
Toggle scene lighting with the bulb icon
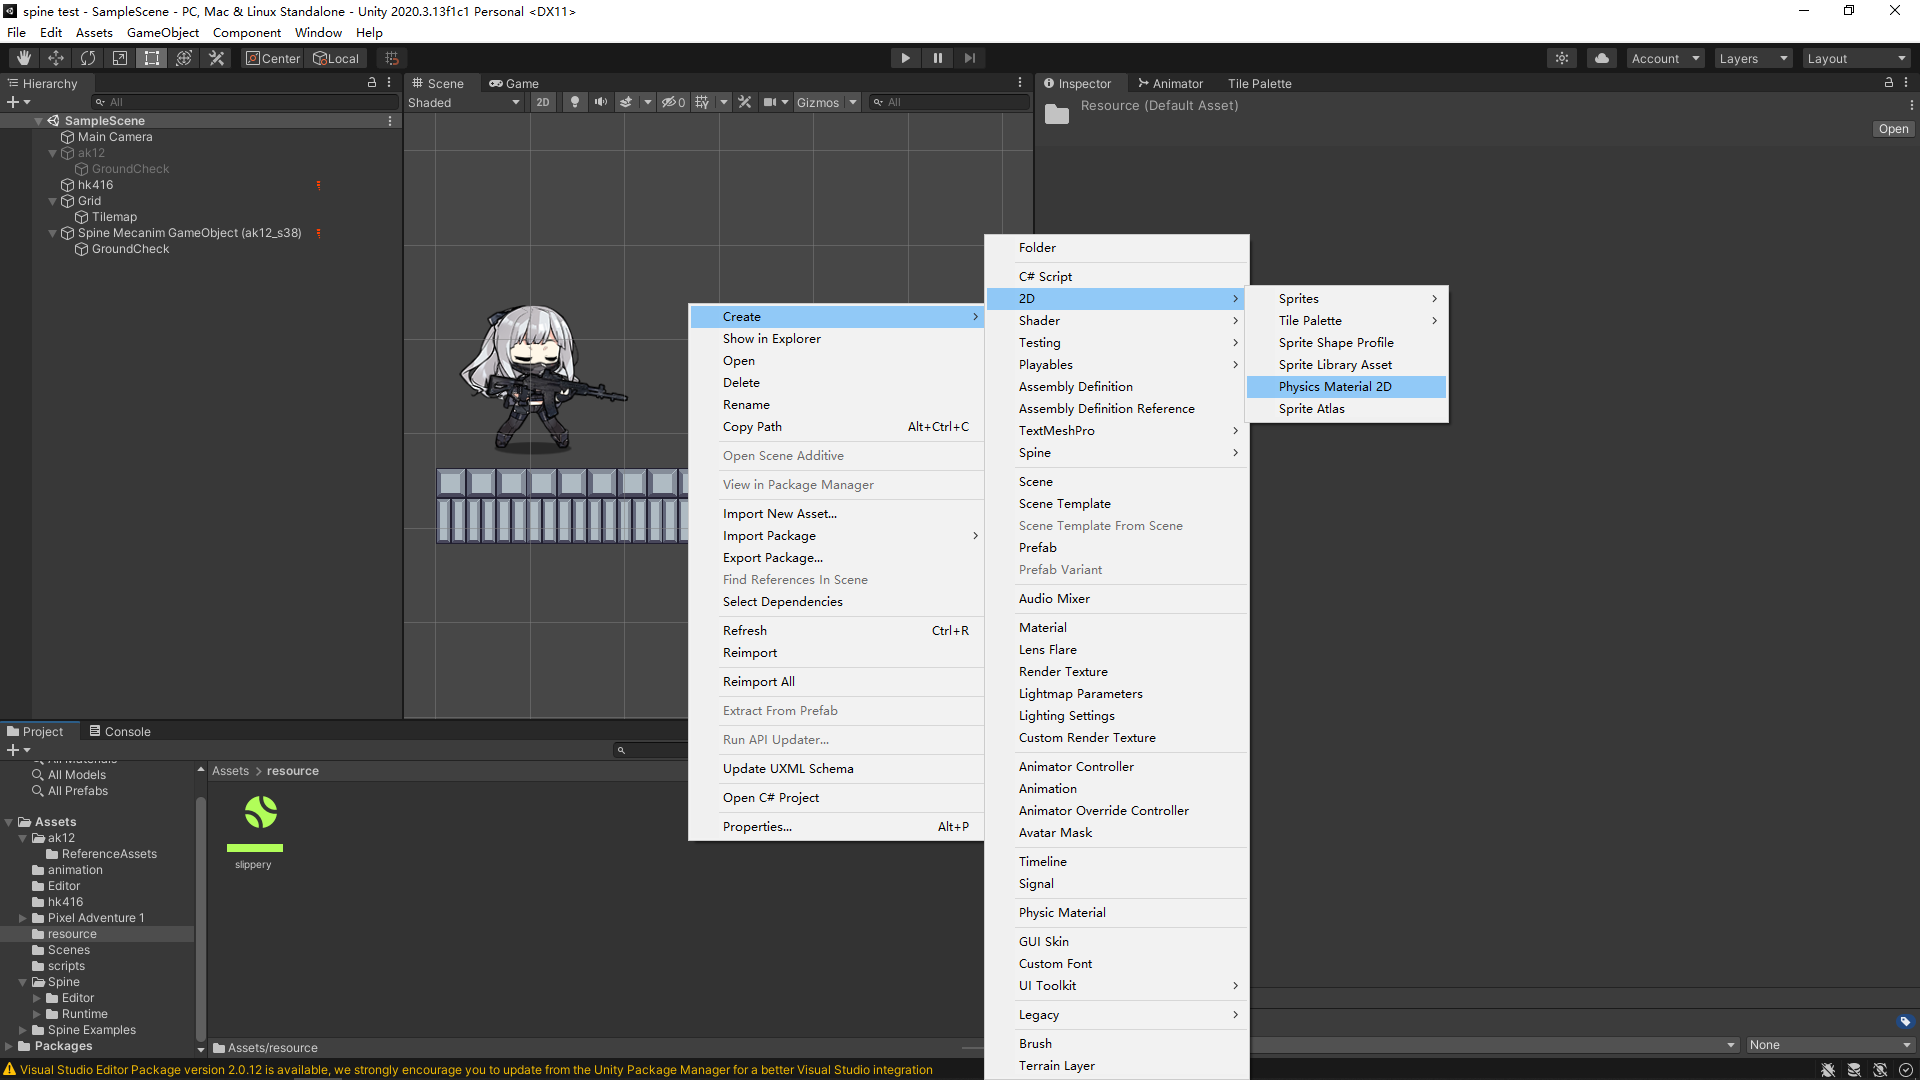(575, 101)
